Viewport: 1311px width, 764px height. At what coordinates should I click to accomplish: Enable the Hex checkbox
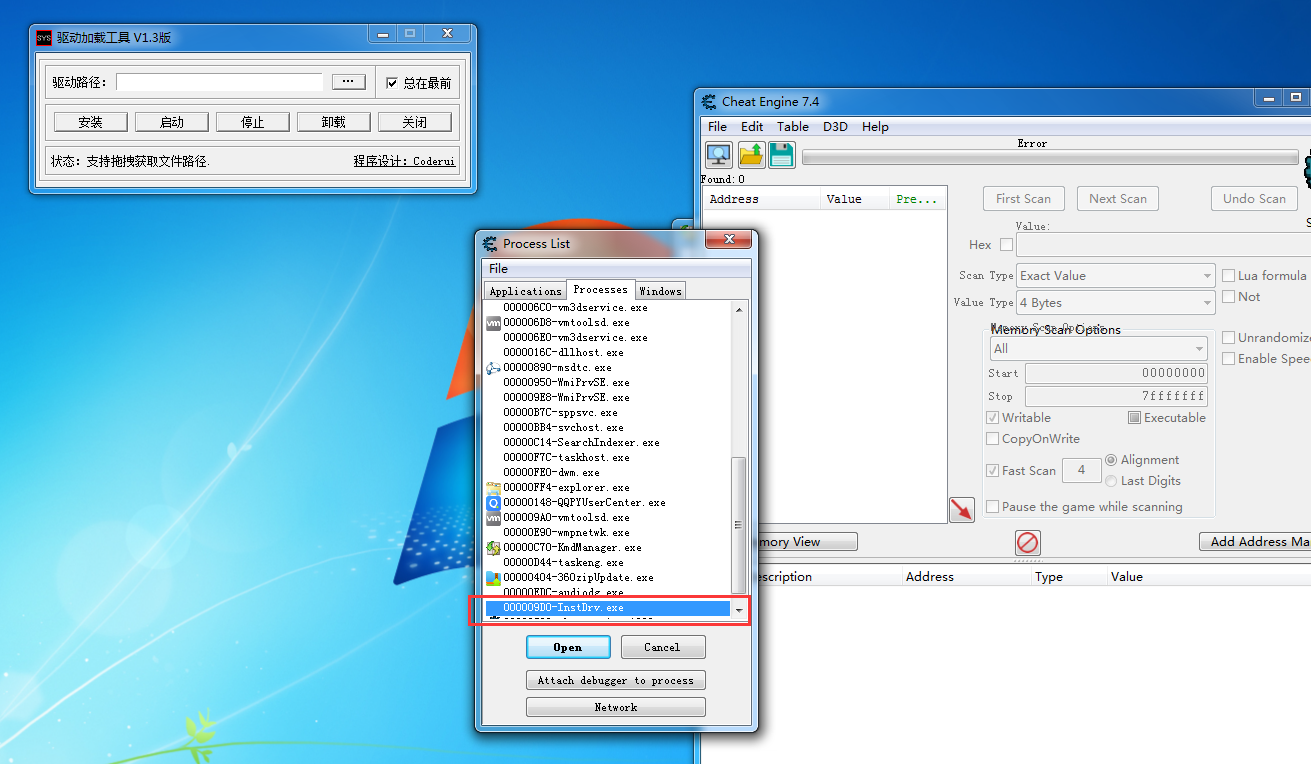click(x=1006, y=245)
